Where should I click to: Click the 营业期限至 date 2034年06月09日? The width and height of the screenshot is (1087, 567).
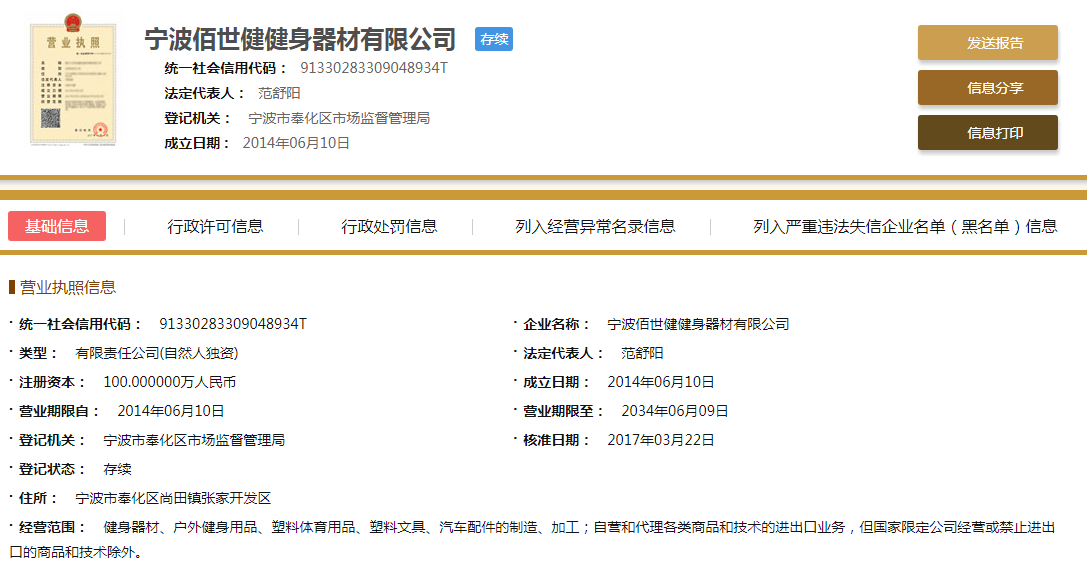tap(675, 411)
